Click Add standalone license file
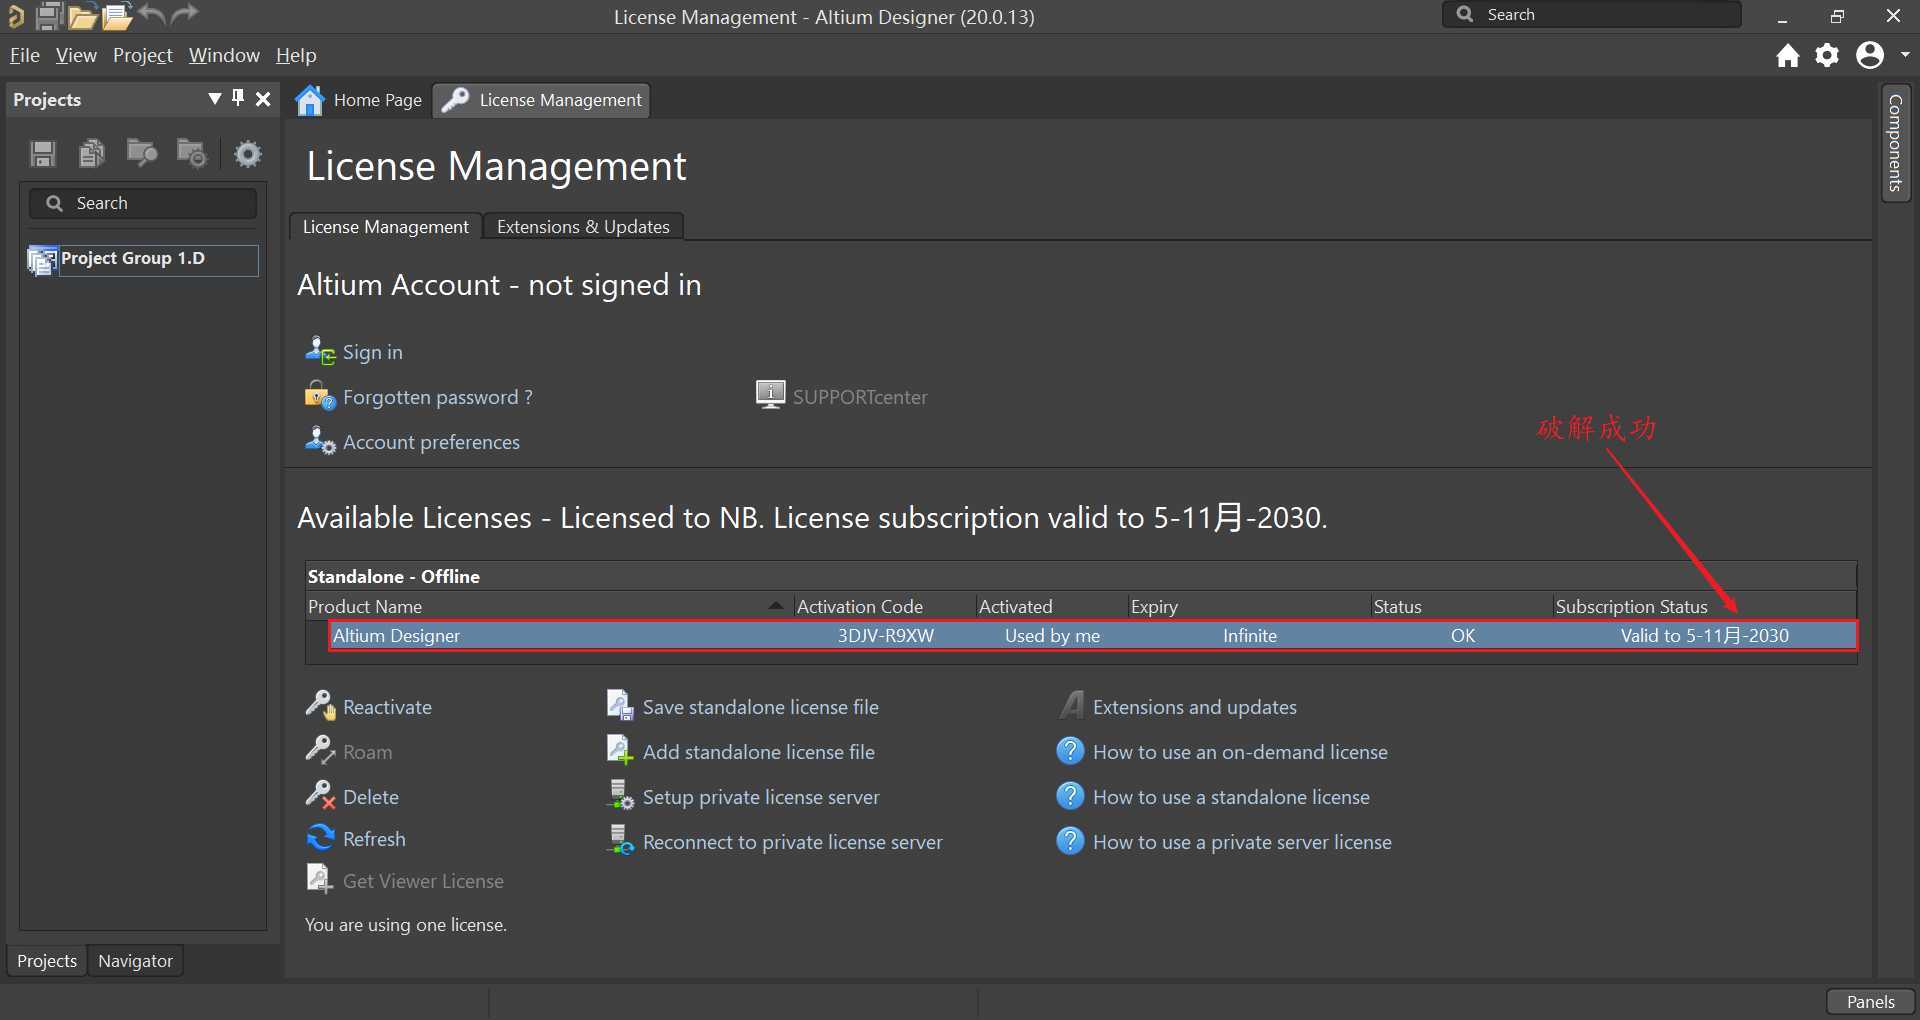Image resolution: width=1920 pixels, height=1020 pixels. pyautogui.click(x=758, y=752)
